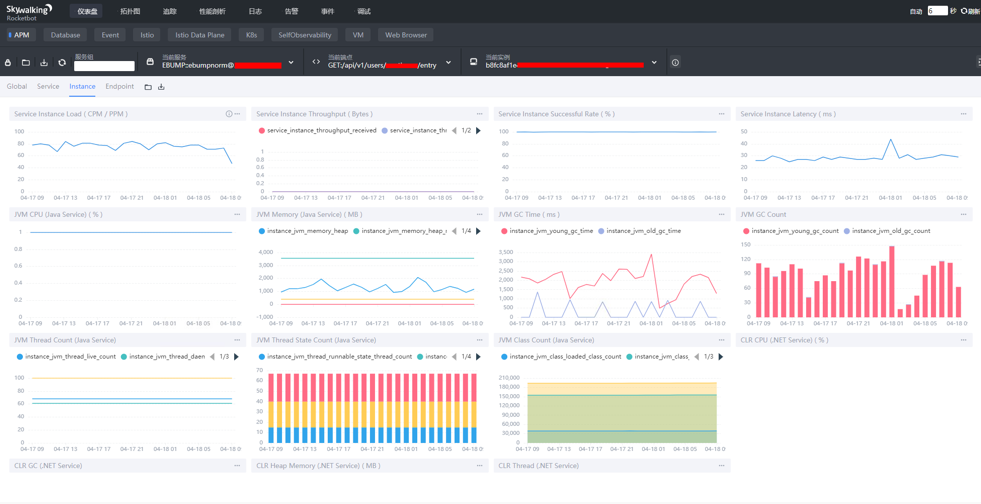
Task: Click the info icon next to instance selector
Action: point(675,63)
